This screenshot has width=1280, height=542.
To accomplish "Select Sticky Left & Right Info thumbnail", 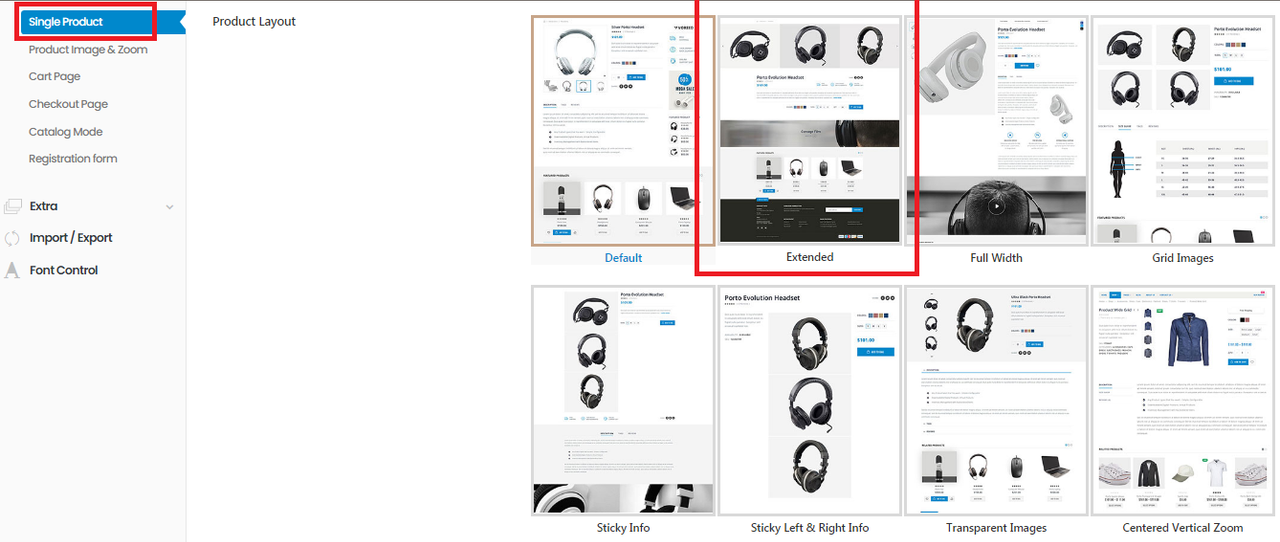I will pos(810,401).
